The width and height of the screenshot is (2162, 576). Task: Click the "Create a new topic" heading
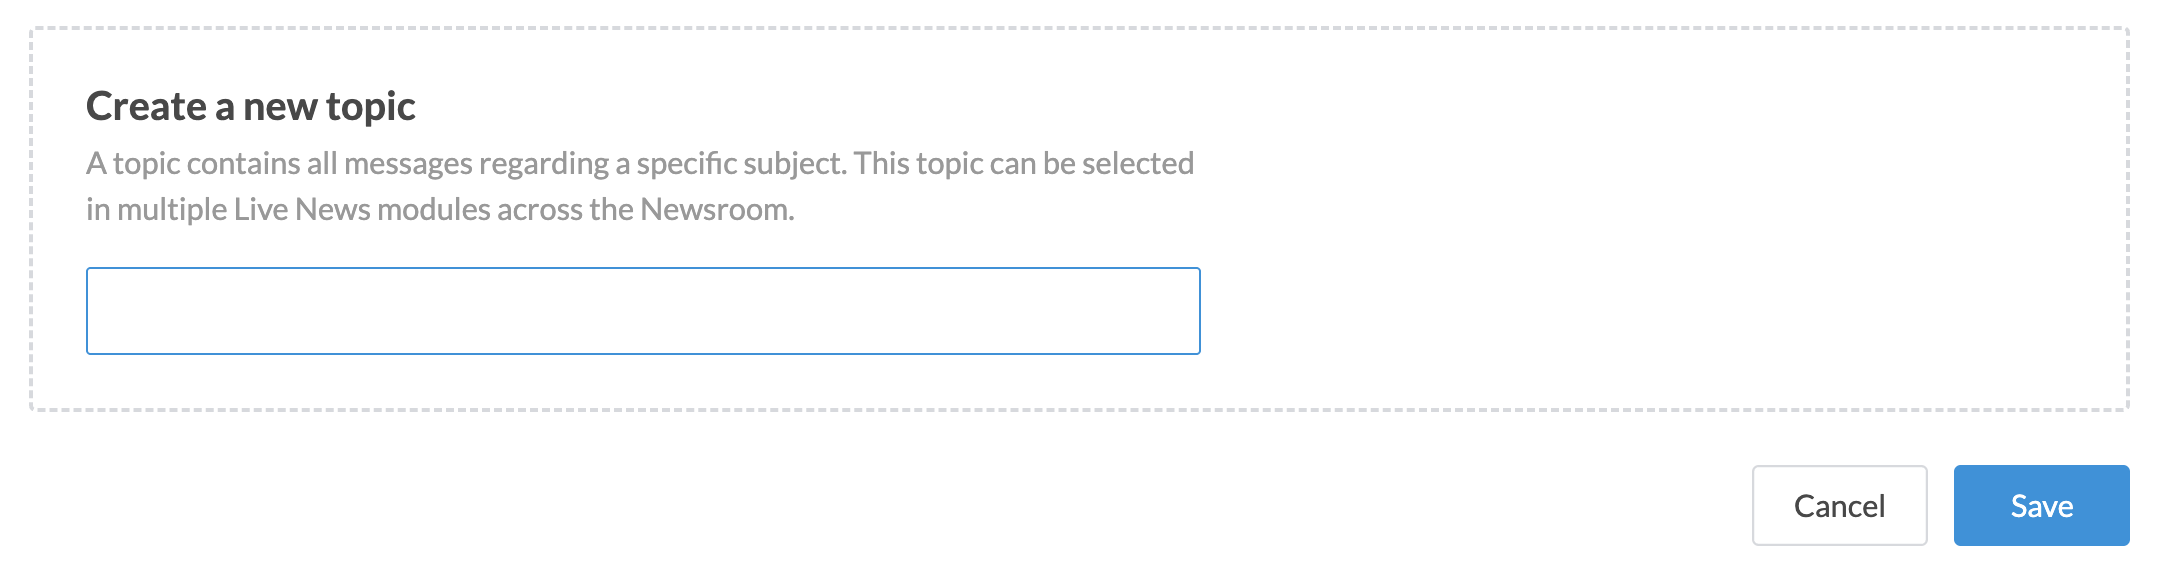tap(251, 107)
